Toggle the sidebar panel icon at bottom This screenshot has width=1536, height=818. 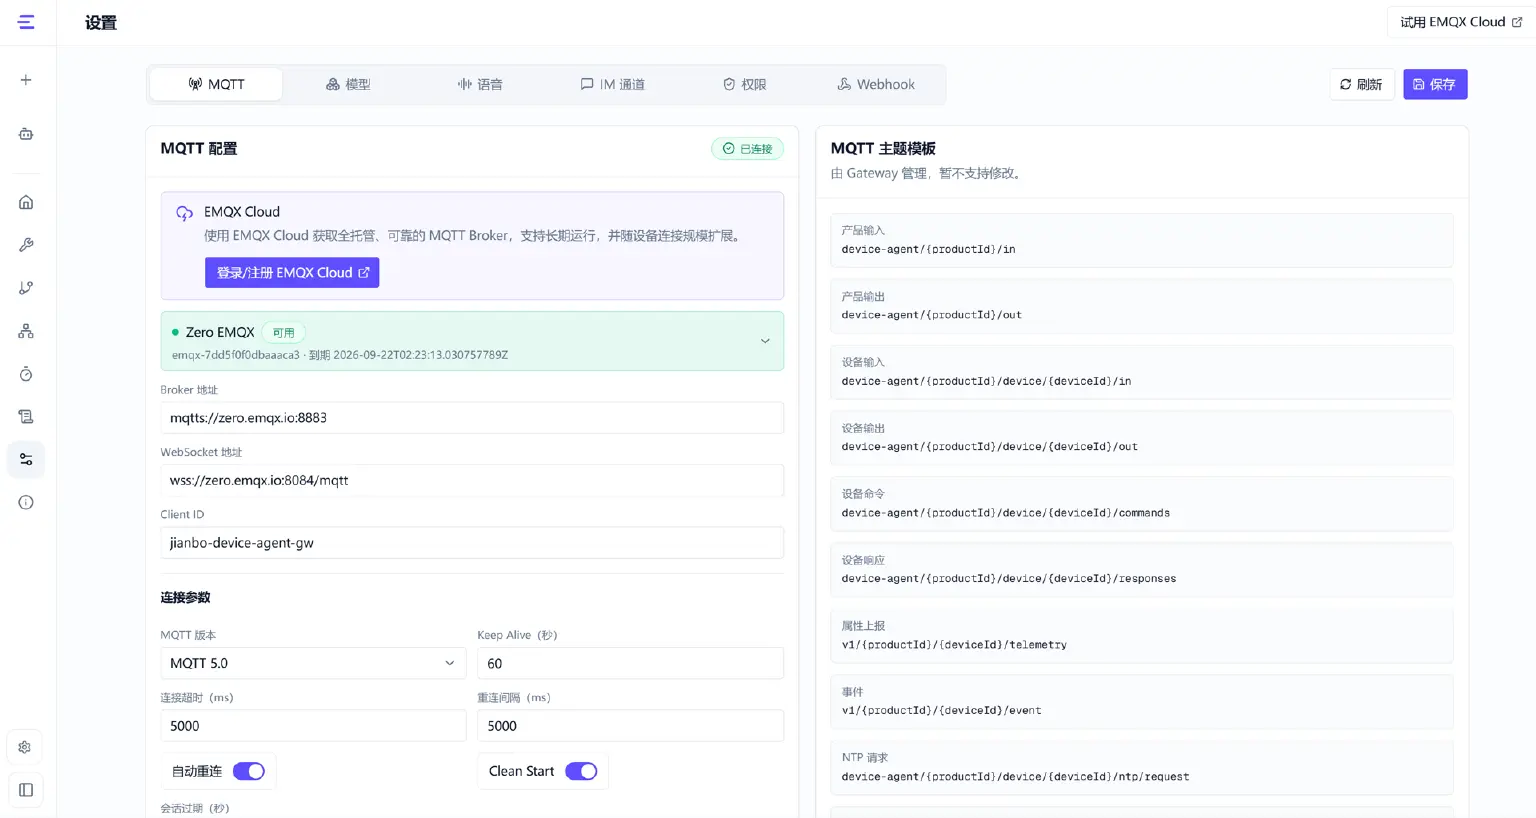26,790
